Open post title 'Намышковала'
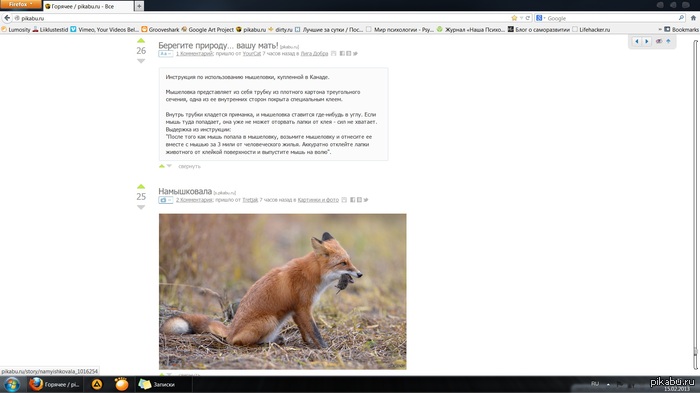The image size is (700, 393). (185, 191)
